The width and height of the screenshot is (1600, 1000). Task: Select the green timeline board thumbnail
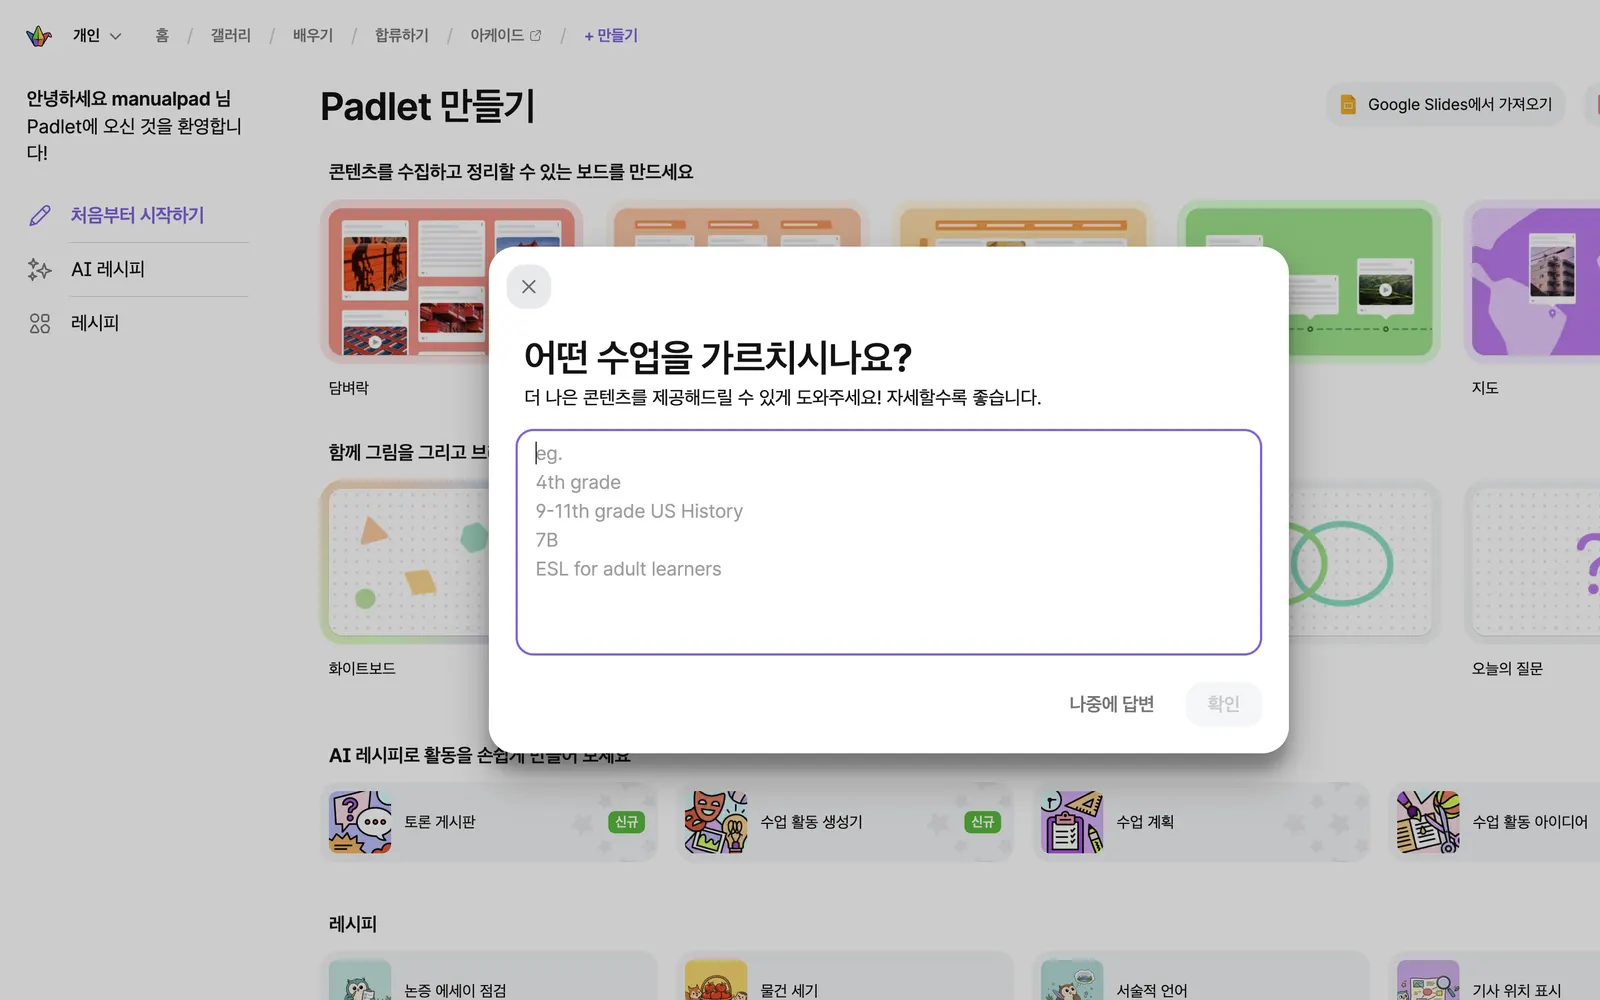point(1364,281)
